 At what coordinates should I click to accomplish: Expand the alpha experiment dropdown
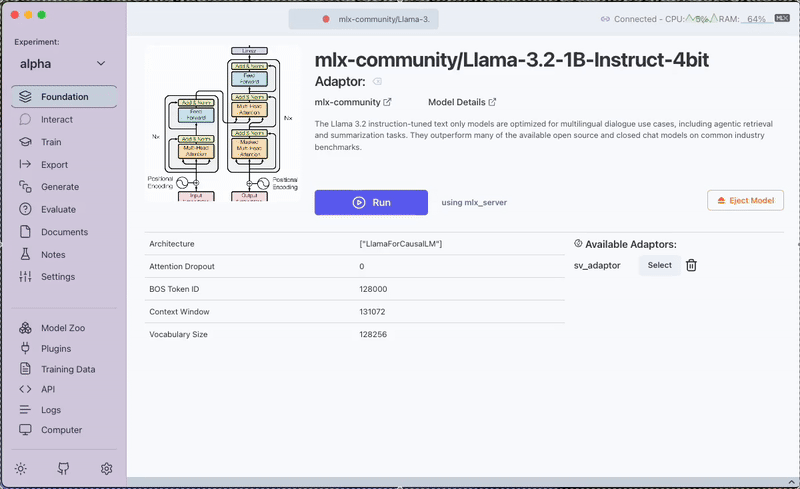pos(100,64)
